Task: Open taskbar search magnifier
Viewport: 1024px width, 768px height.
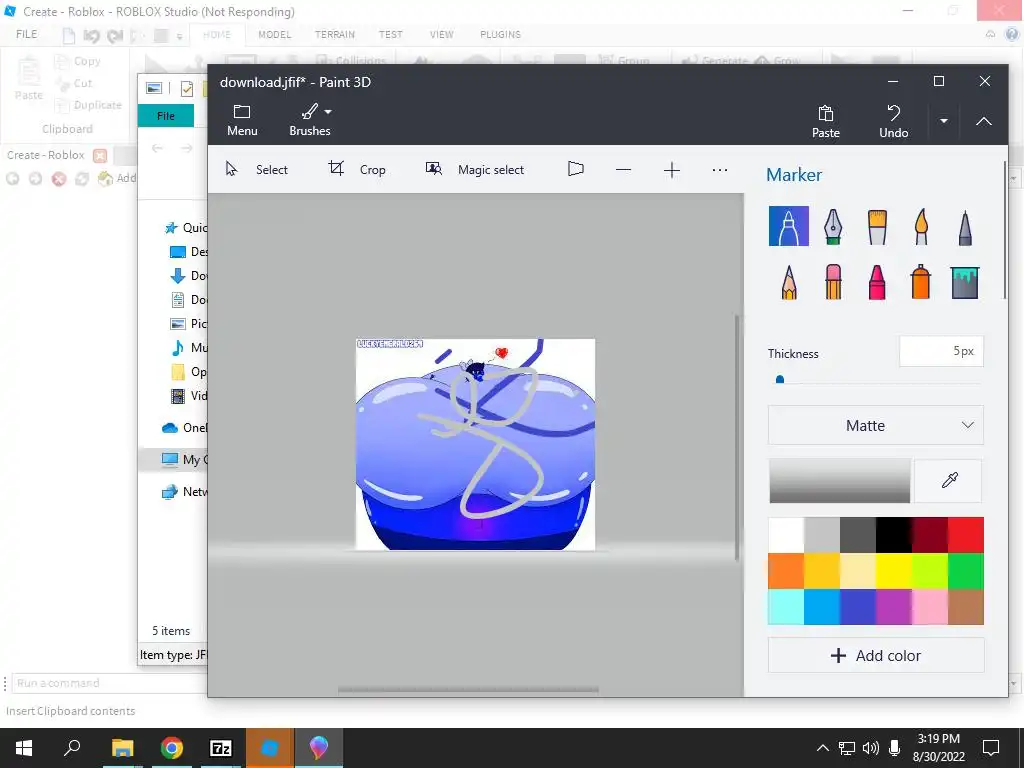Action: point(72,748)
